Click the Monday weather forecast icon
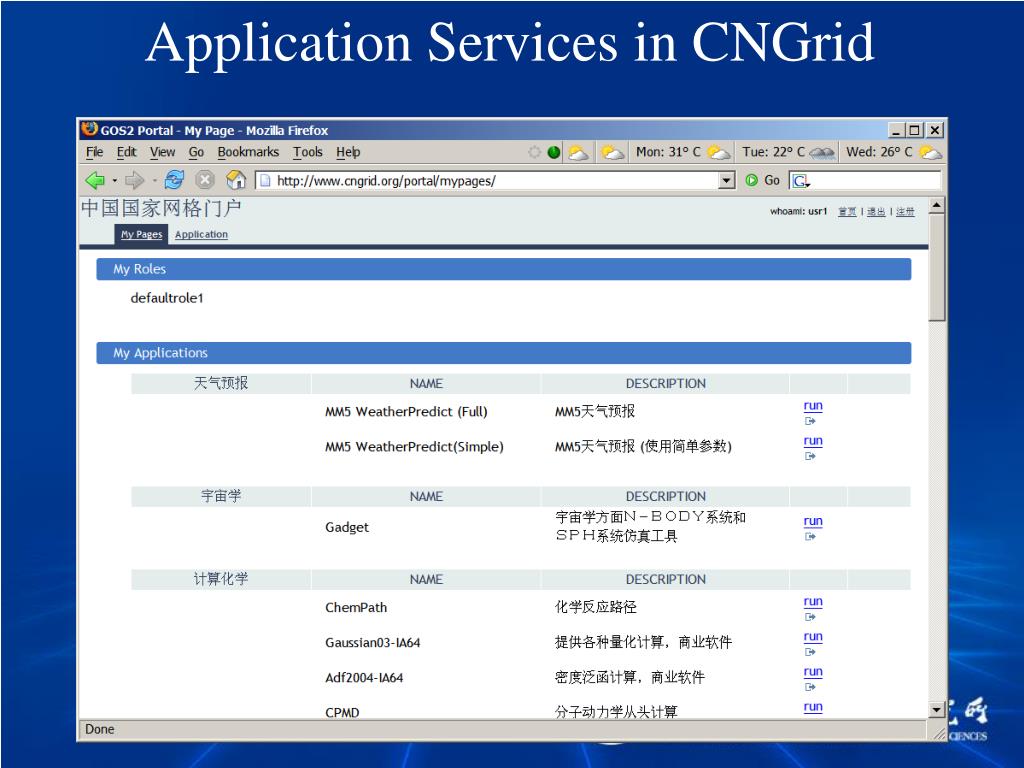Image resolution: width=1024 pixels, height=768 pixels. click(719, 152)
